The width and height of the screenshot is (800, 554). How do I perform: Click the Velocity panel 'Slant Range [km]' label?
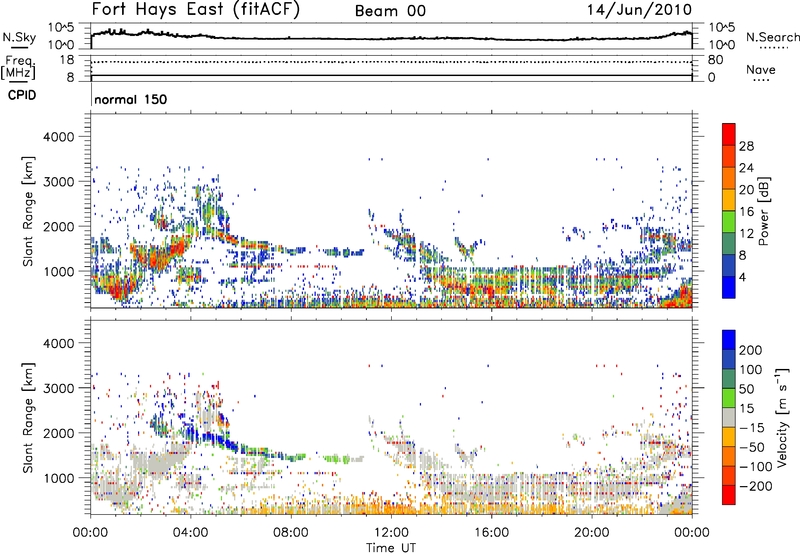28,417
